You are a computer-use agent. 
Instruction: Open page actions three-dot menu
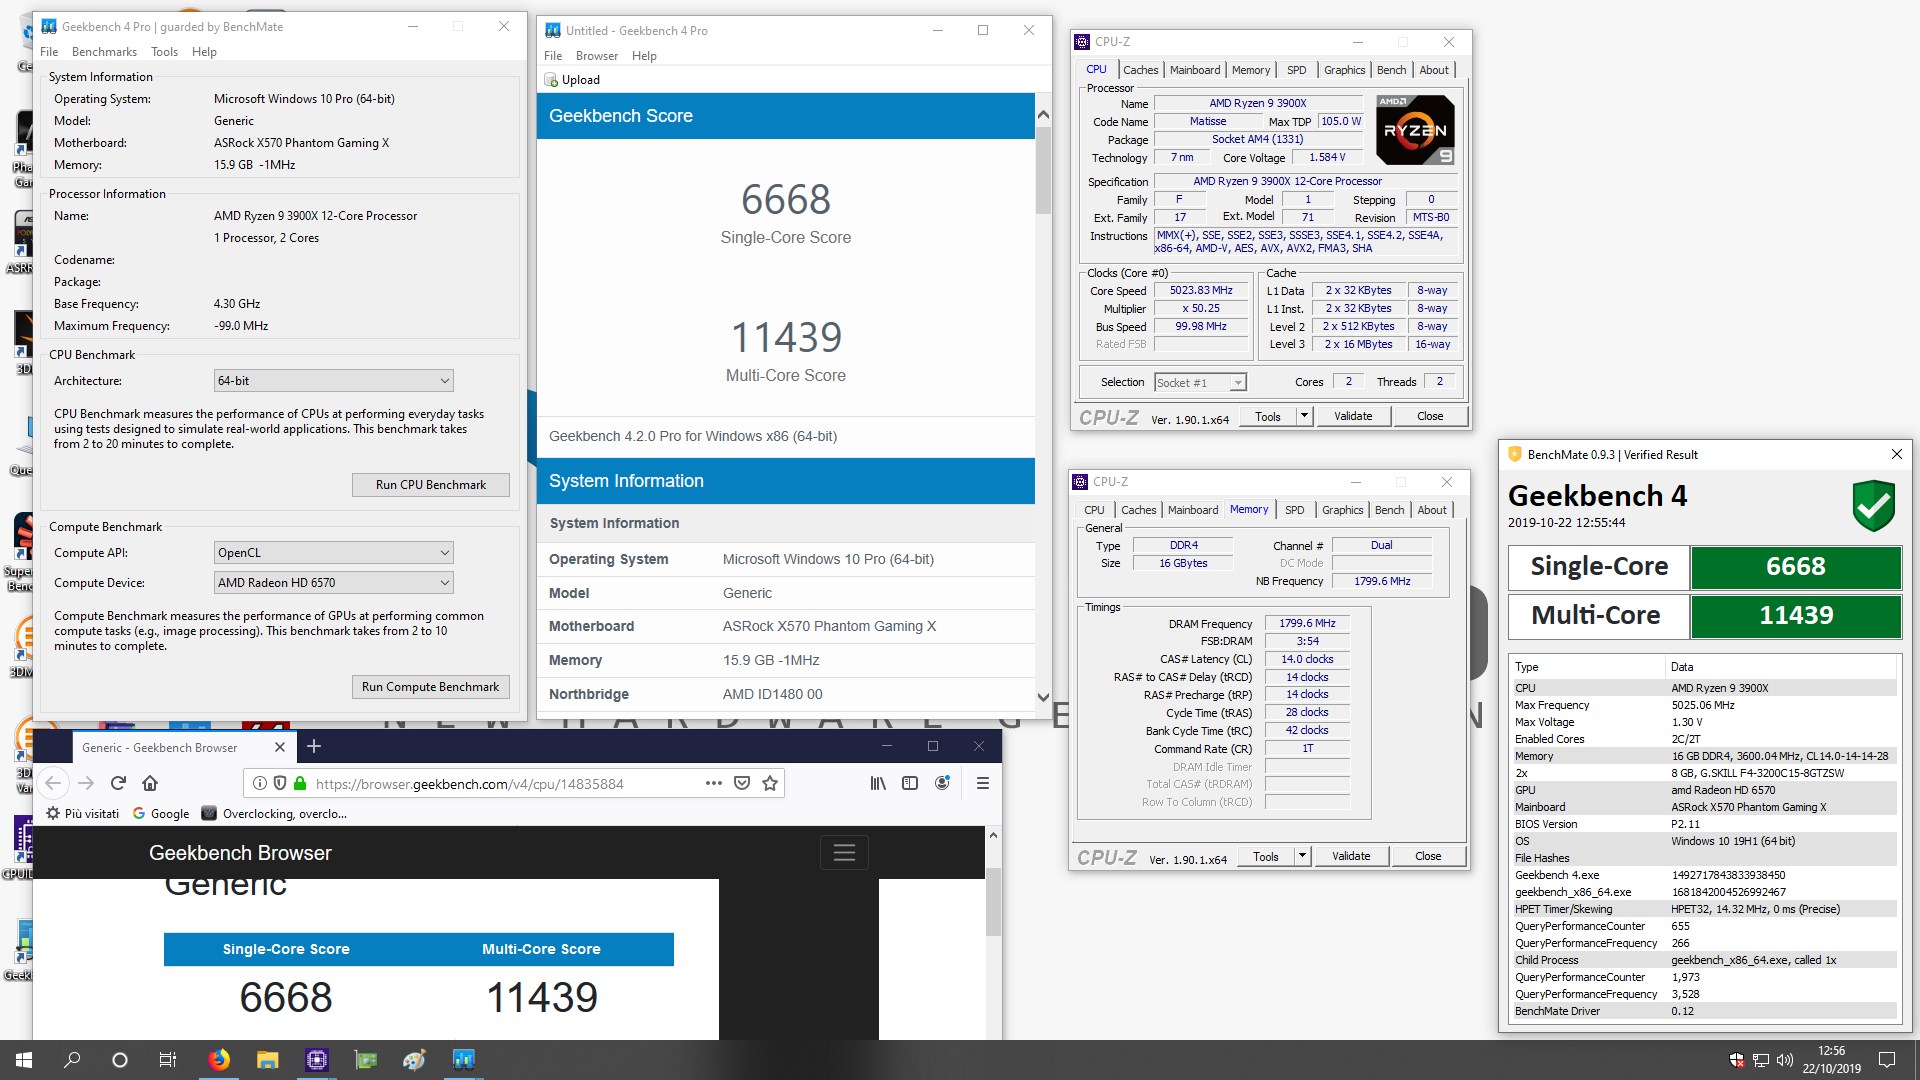click(x=713, y=783)
